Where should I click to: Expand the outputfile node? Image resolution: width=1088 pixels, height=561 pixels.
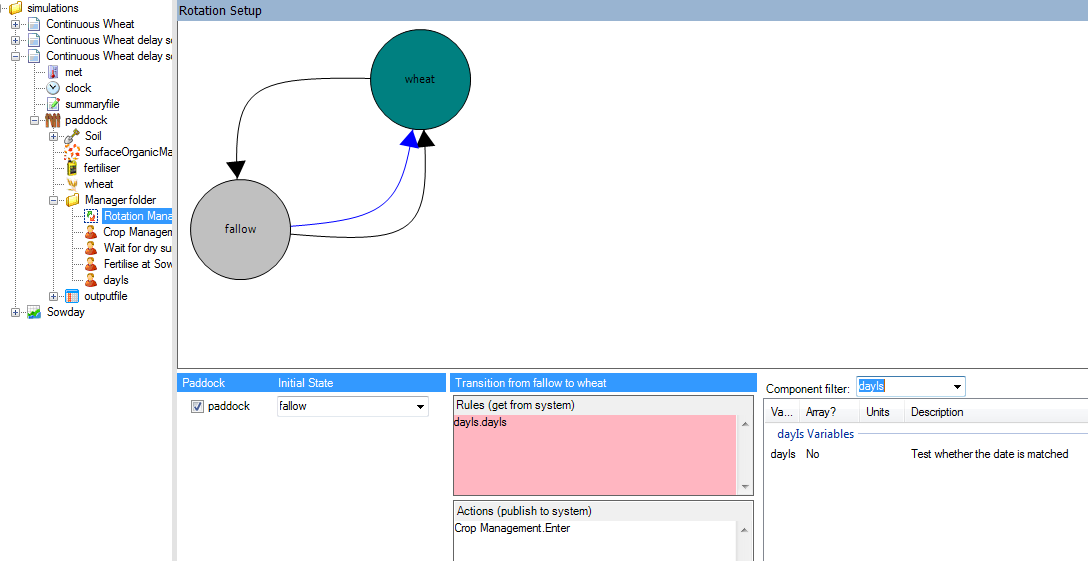pos(53,296)
